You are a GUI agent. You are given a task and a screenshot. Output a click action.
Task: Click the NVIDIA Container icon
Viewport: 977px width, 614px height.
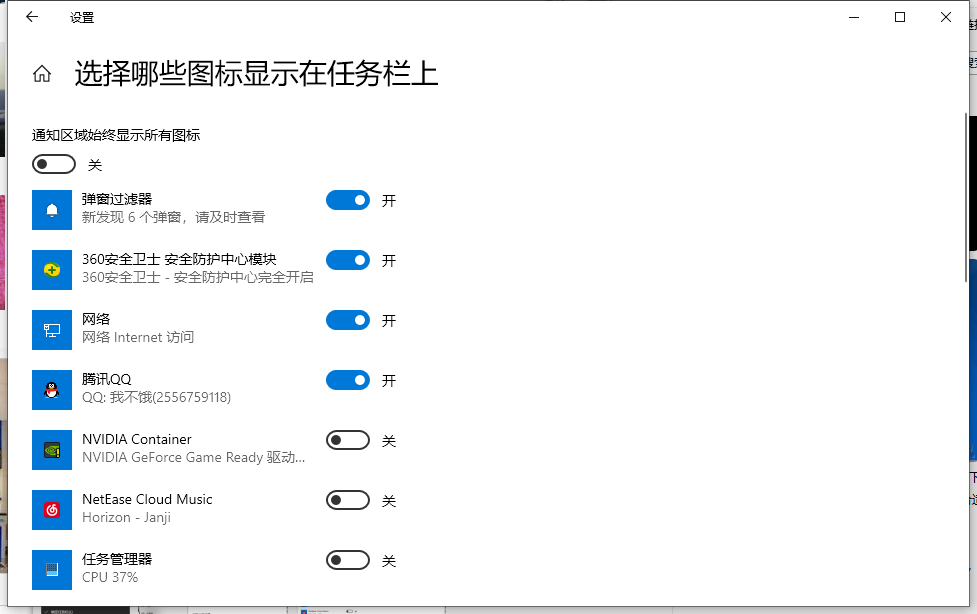(x=52, y=449)
